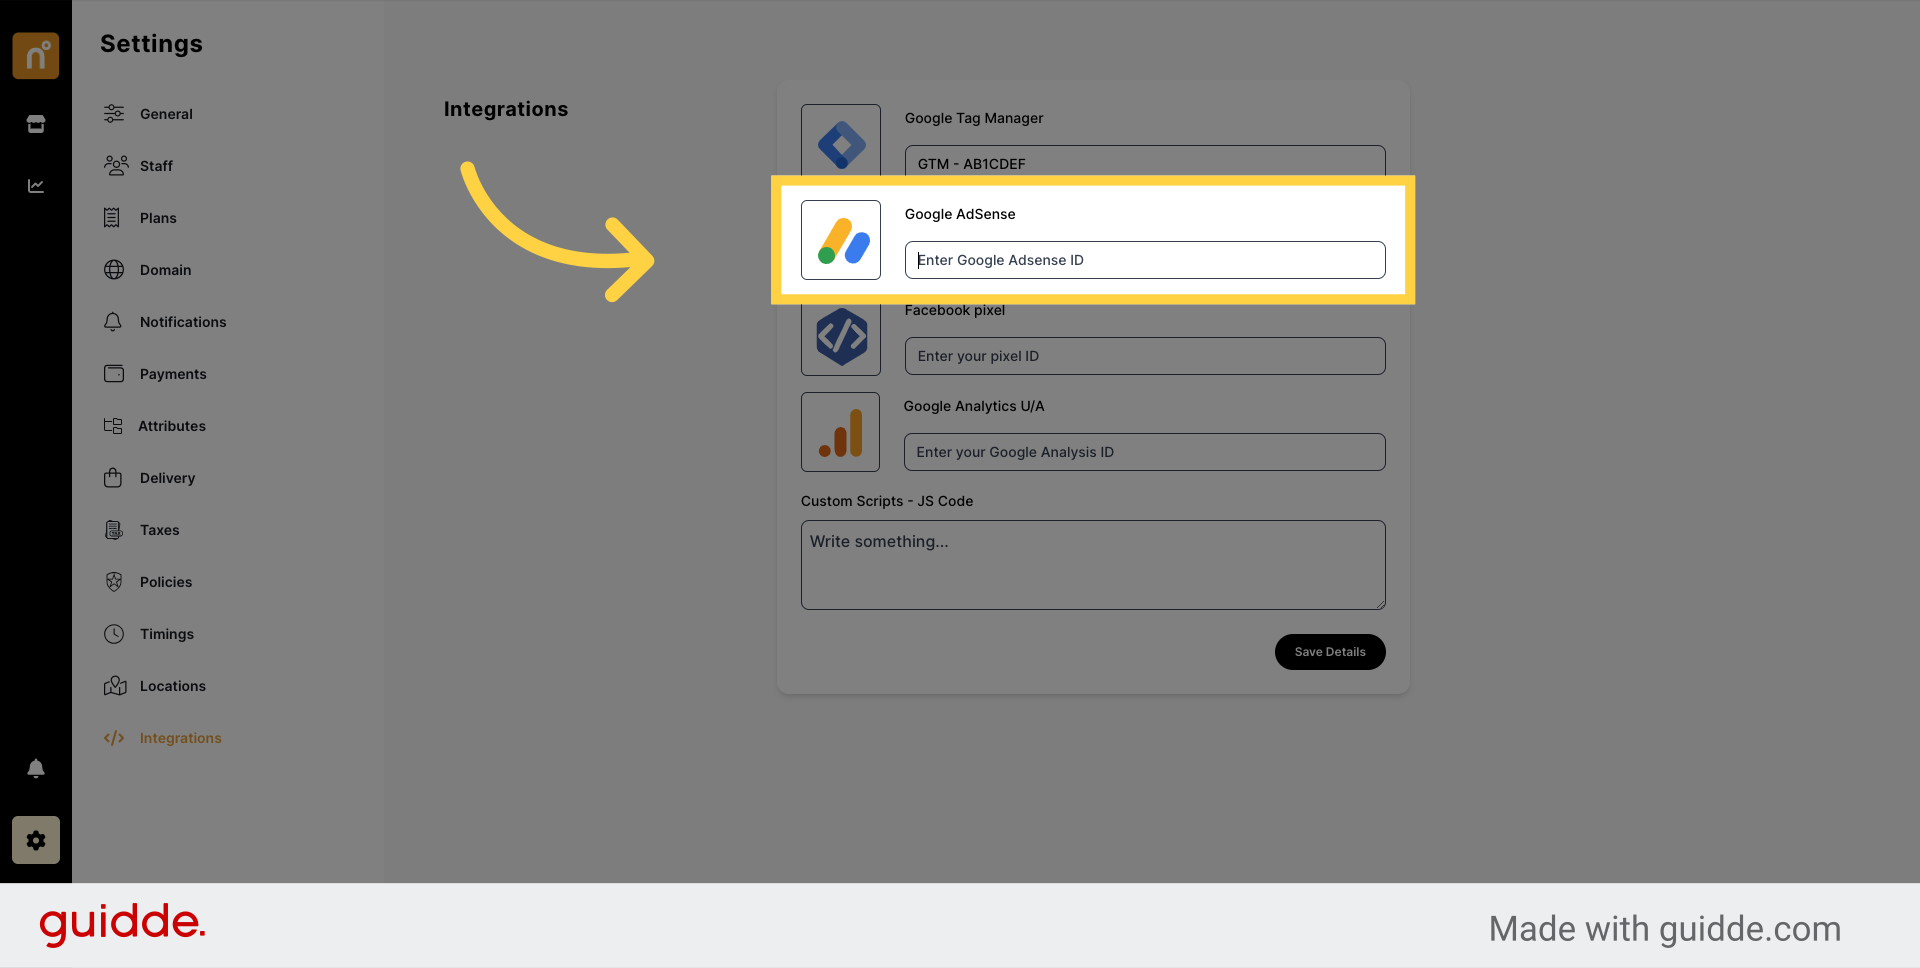Click the orange app logo icon

[36, 55]
